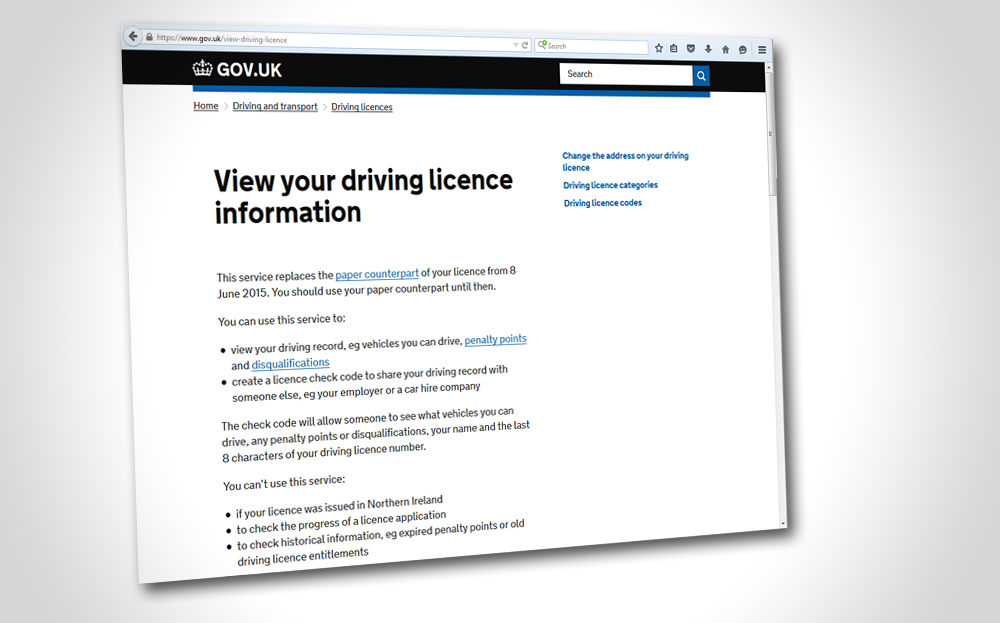This screenshot has width=1000, height=623.
Task: Open Change the address on your driving licence
Action: [x=626, y=161]
